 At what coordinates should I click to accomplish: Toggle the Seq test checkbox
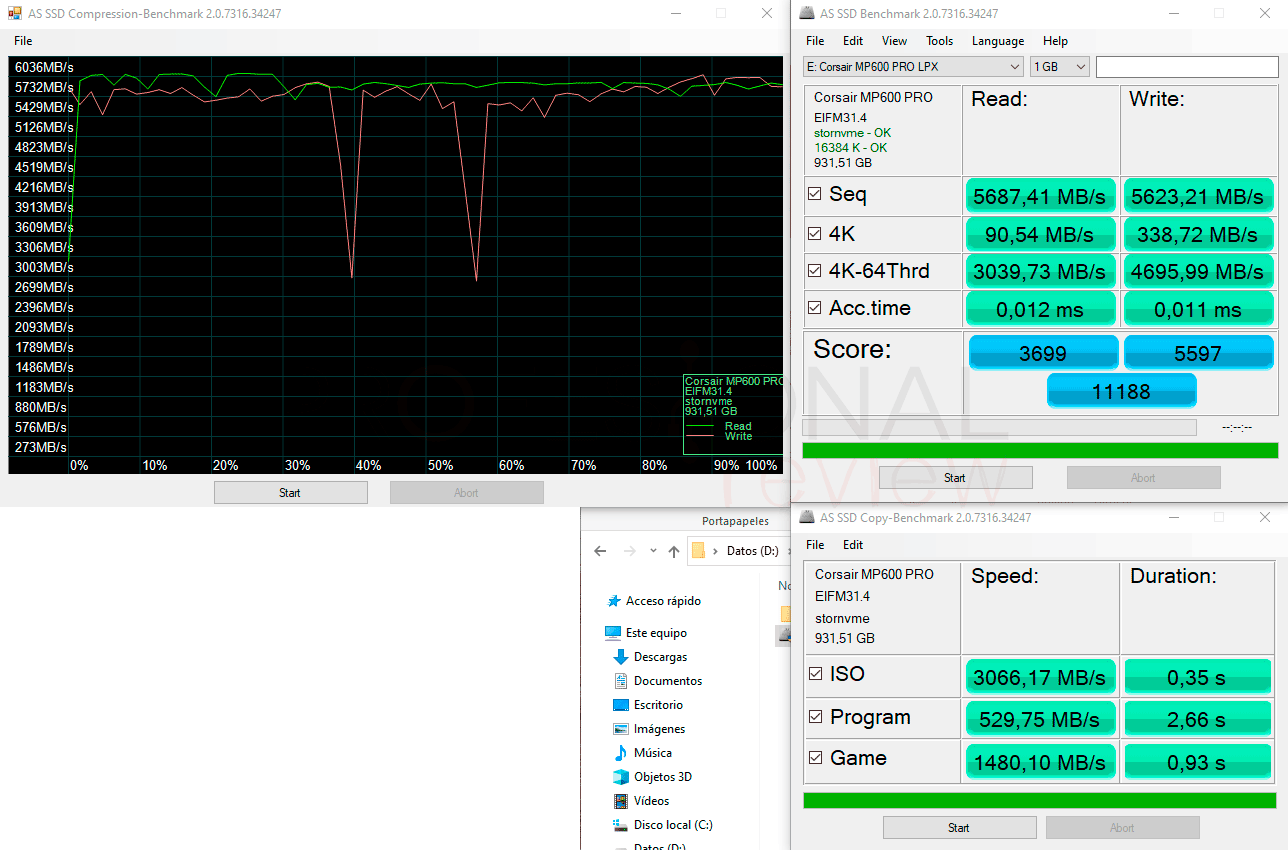coord(815,195)
